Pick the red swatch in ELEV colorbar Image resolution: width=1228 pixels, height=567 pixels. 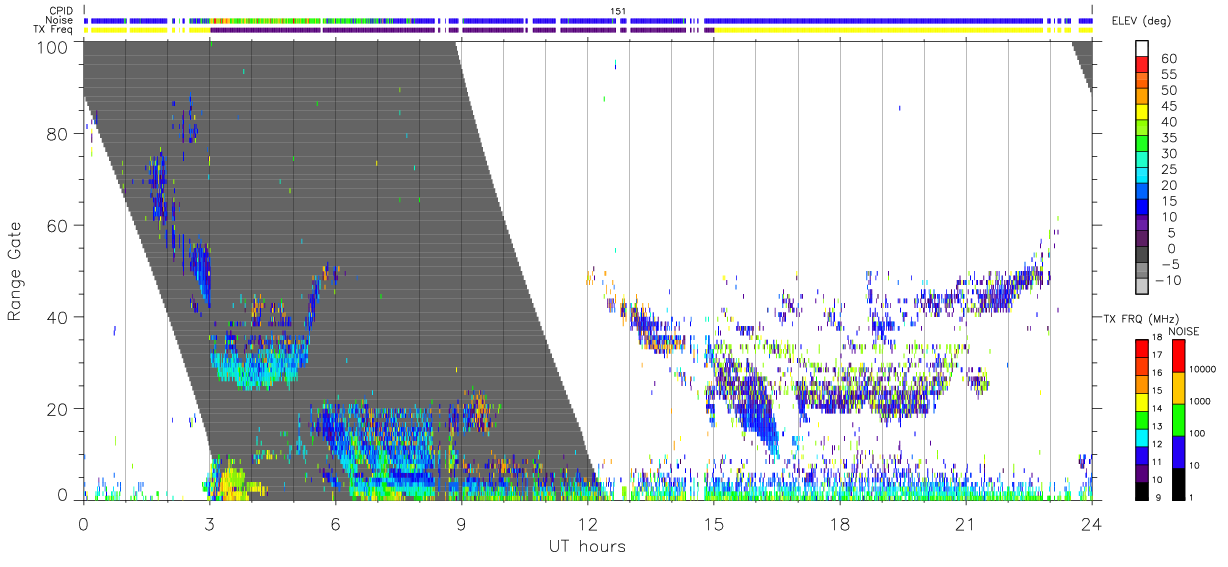[x=1142, y=64]
